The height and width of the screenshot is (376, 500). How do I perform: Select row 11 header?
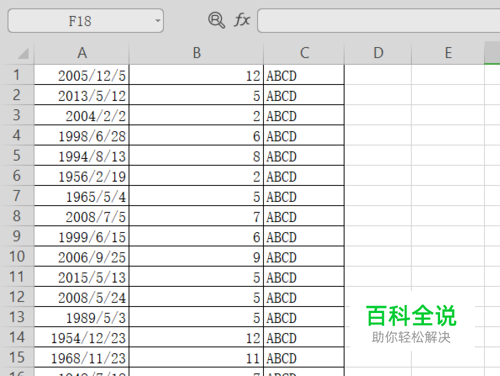pos(17,277)
